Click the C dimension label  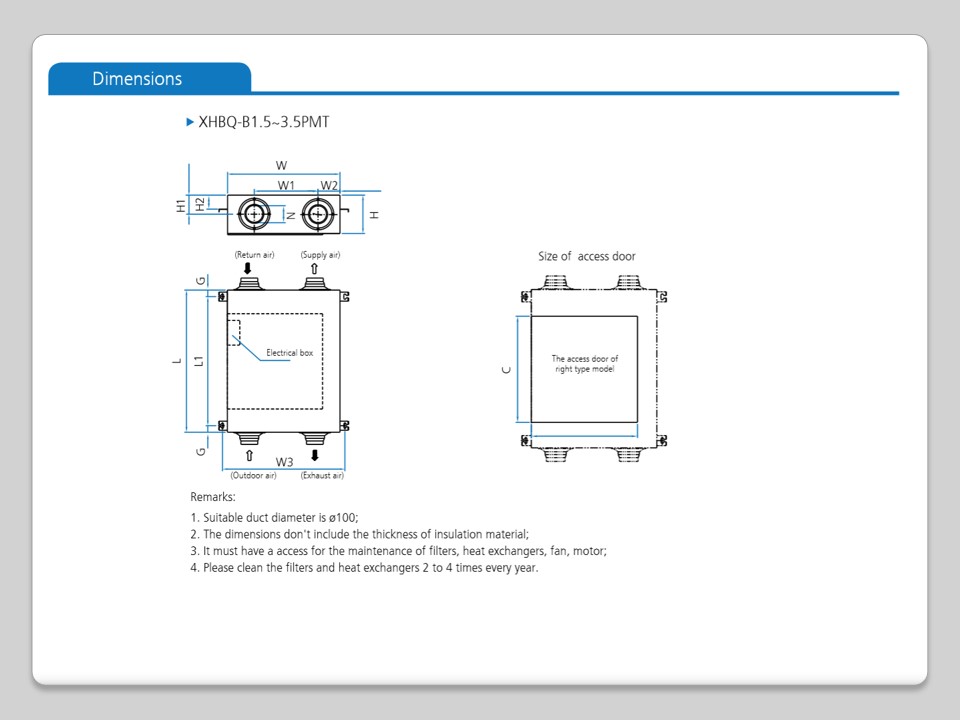click(x=507, y=369)
